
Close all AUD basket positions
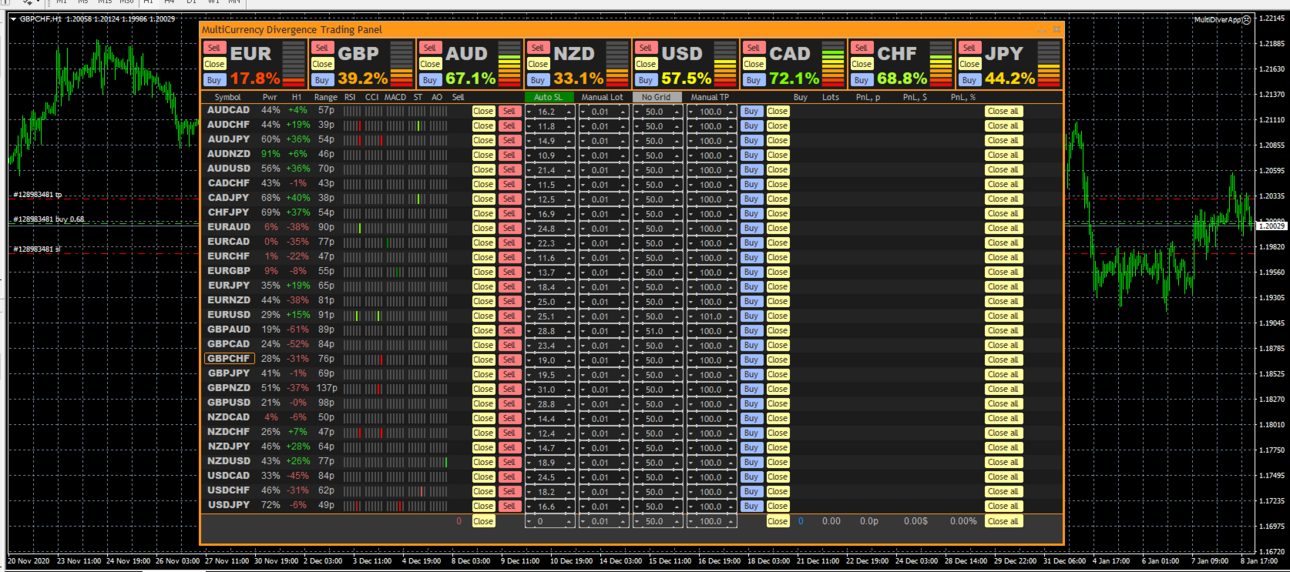click(x=430, y=64)
